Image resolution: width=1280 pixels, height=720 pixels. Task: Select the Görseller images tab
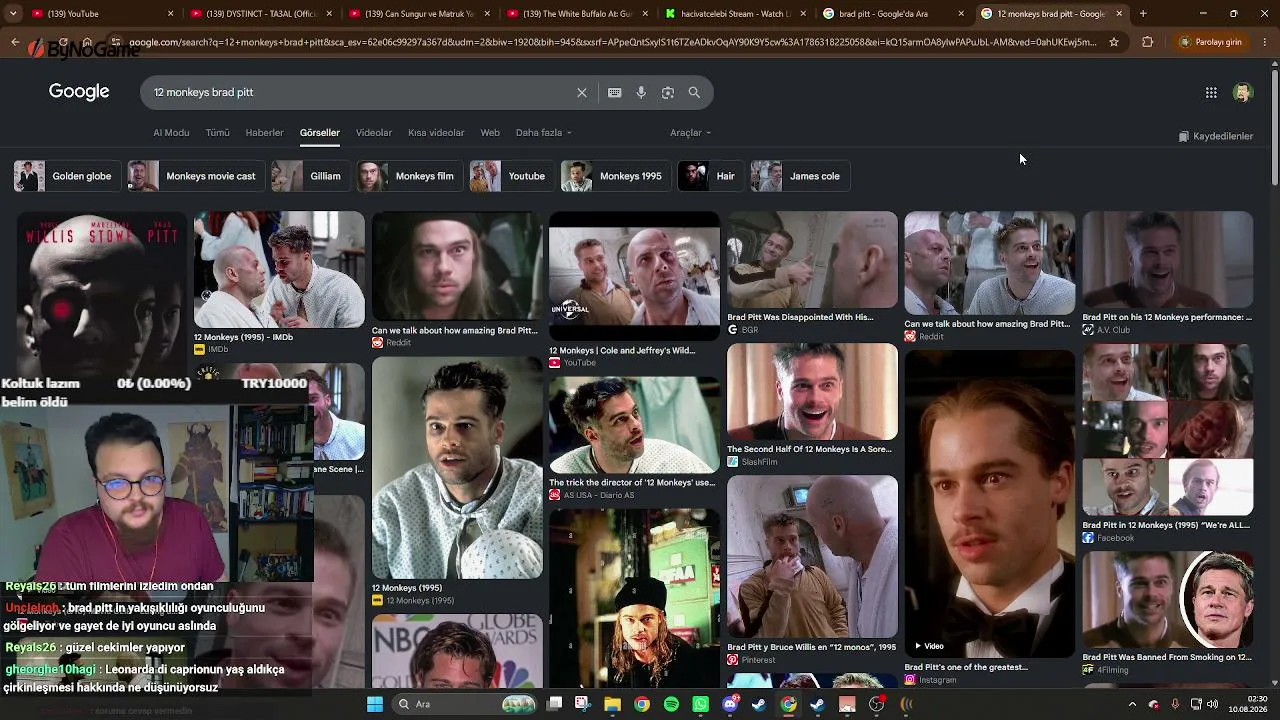tap(320, 132)
